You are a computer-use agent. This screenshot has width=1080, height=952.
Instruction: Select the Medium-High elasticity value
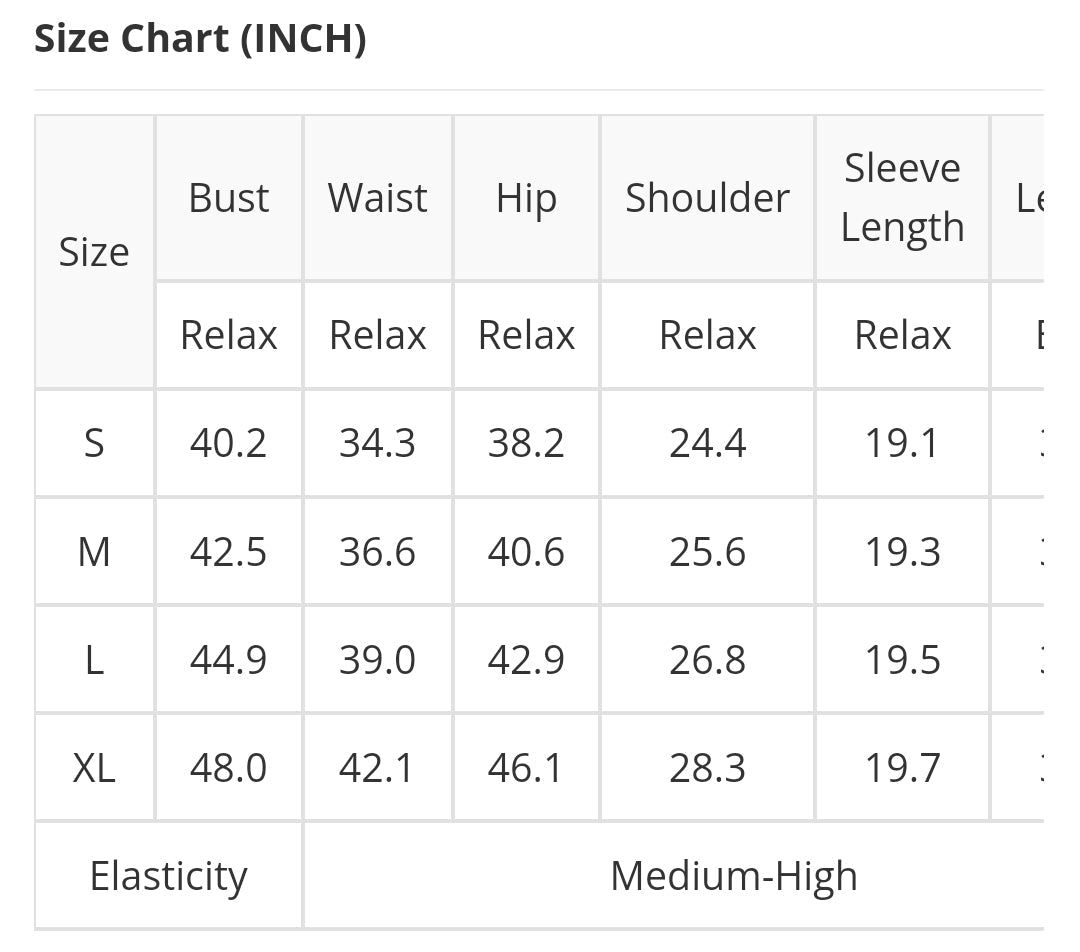[733, 876]
